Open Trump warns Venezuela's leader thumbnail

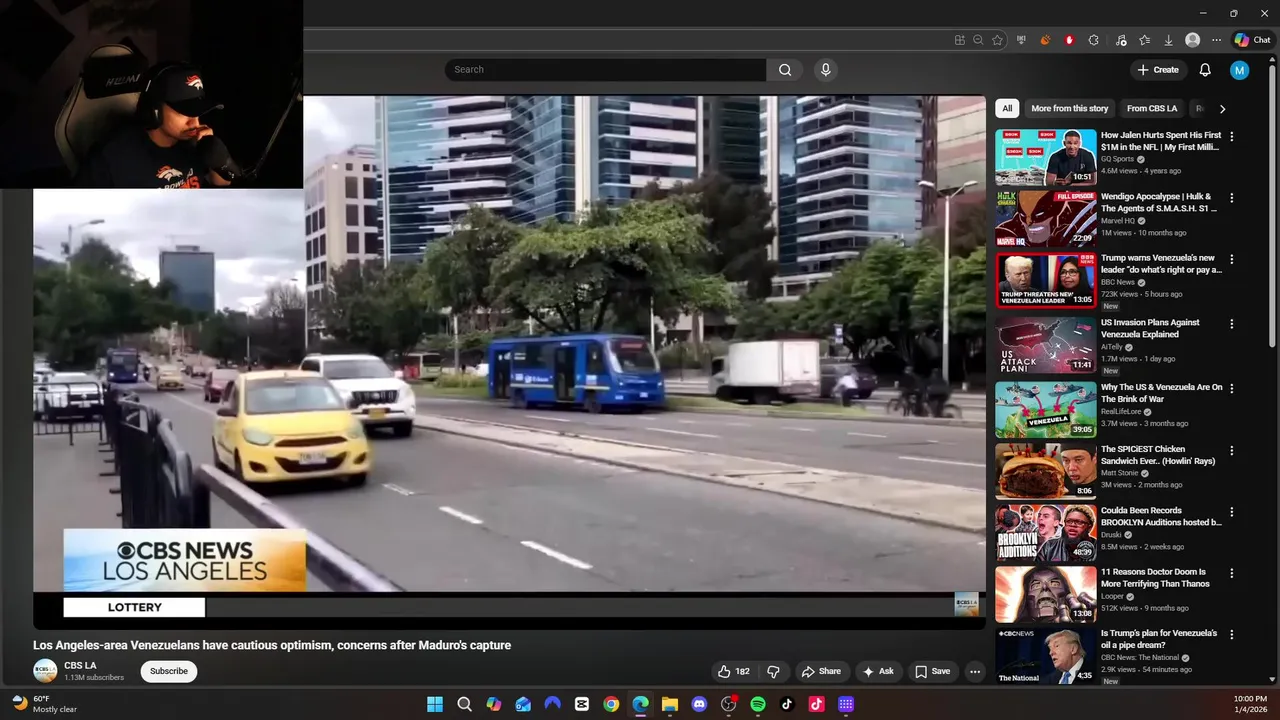(1045, 280)
